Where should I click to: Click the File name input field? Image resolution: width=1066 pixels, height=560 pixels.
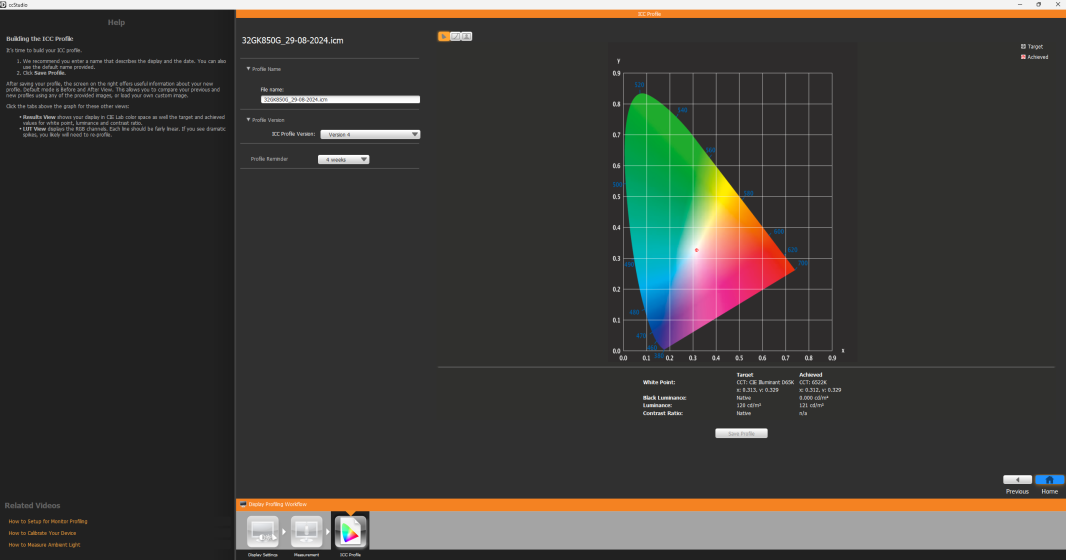coord(340,99)
